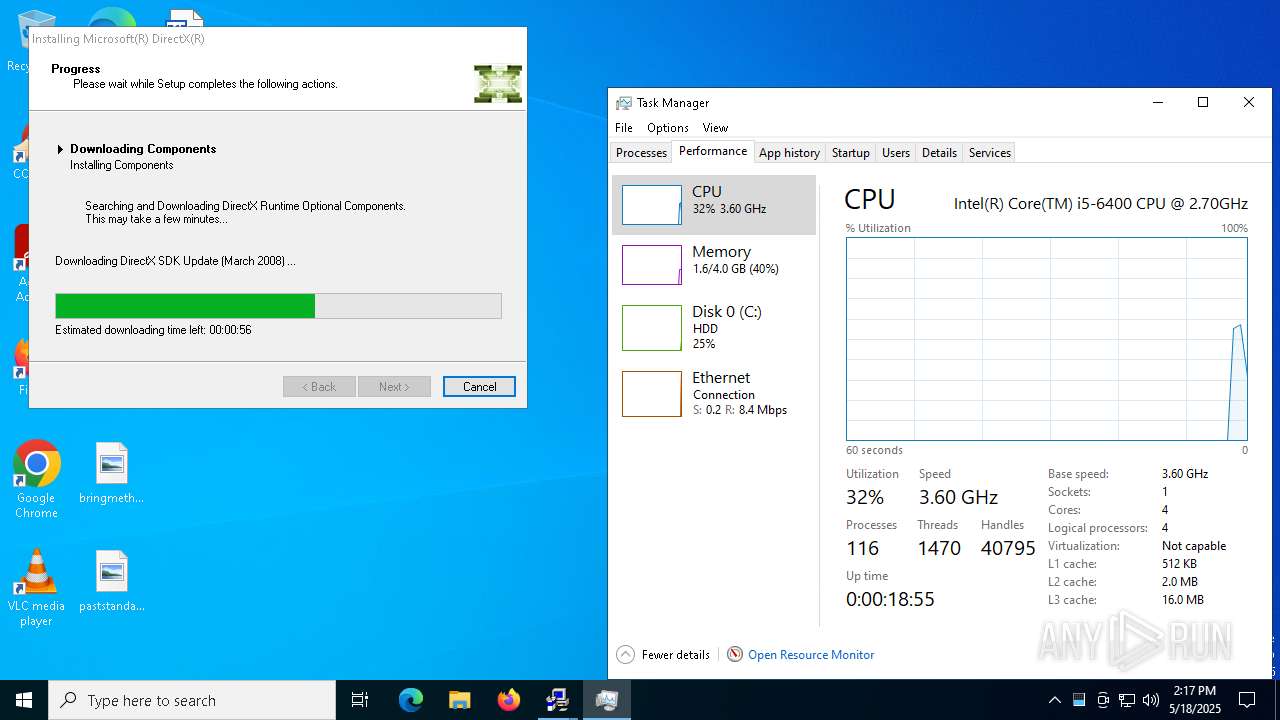
Task: Click the Threads value 1470
Action: coord(939,548)
